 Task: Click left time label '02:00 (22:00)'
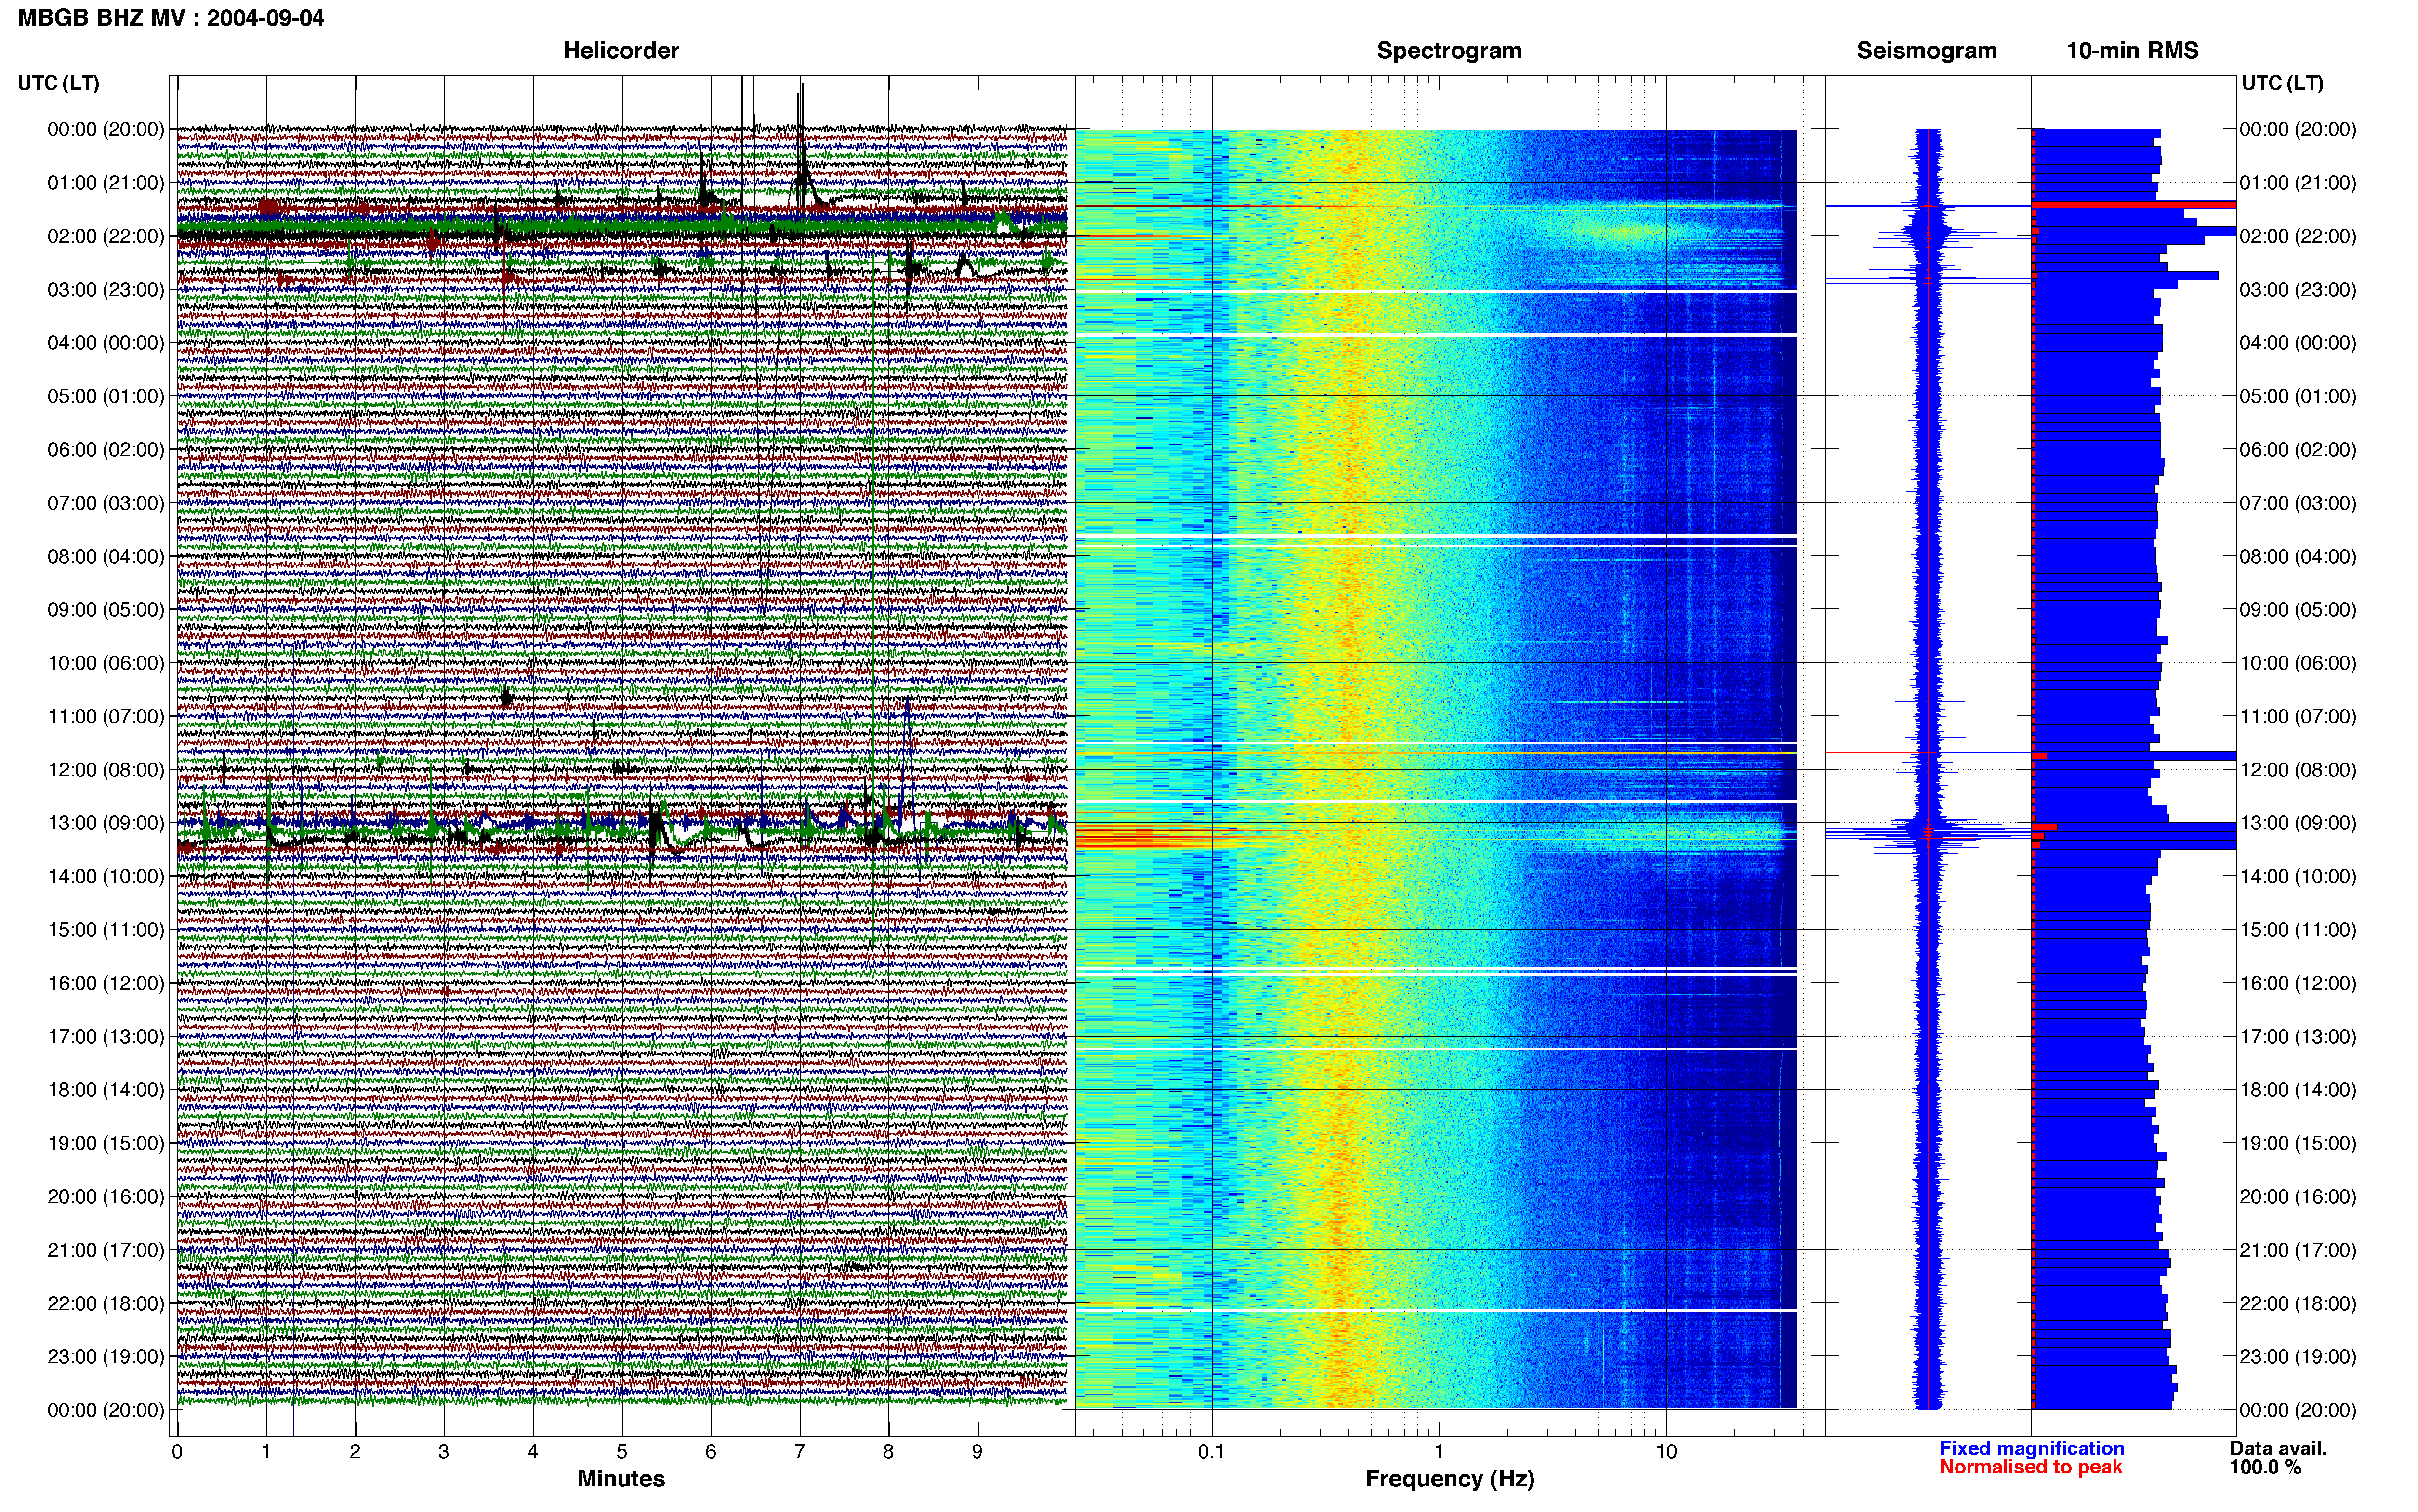106,236
